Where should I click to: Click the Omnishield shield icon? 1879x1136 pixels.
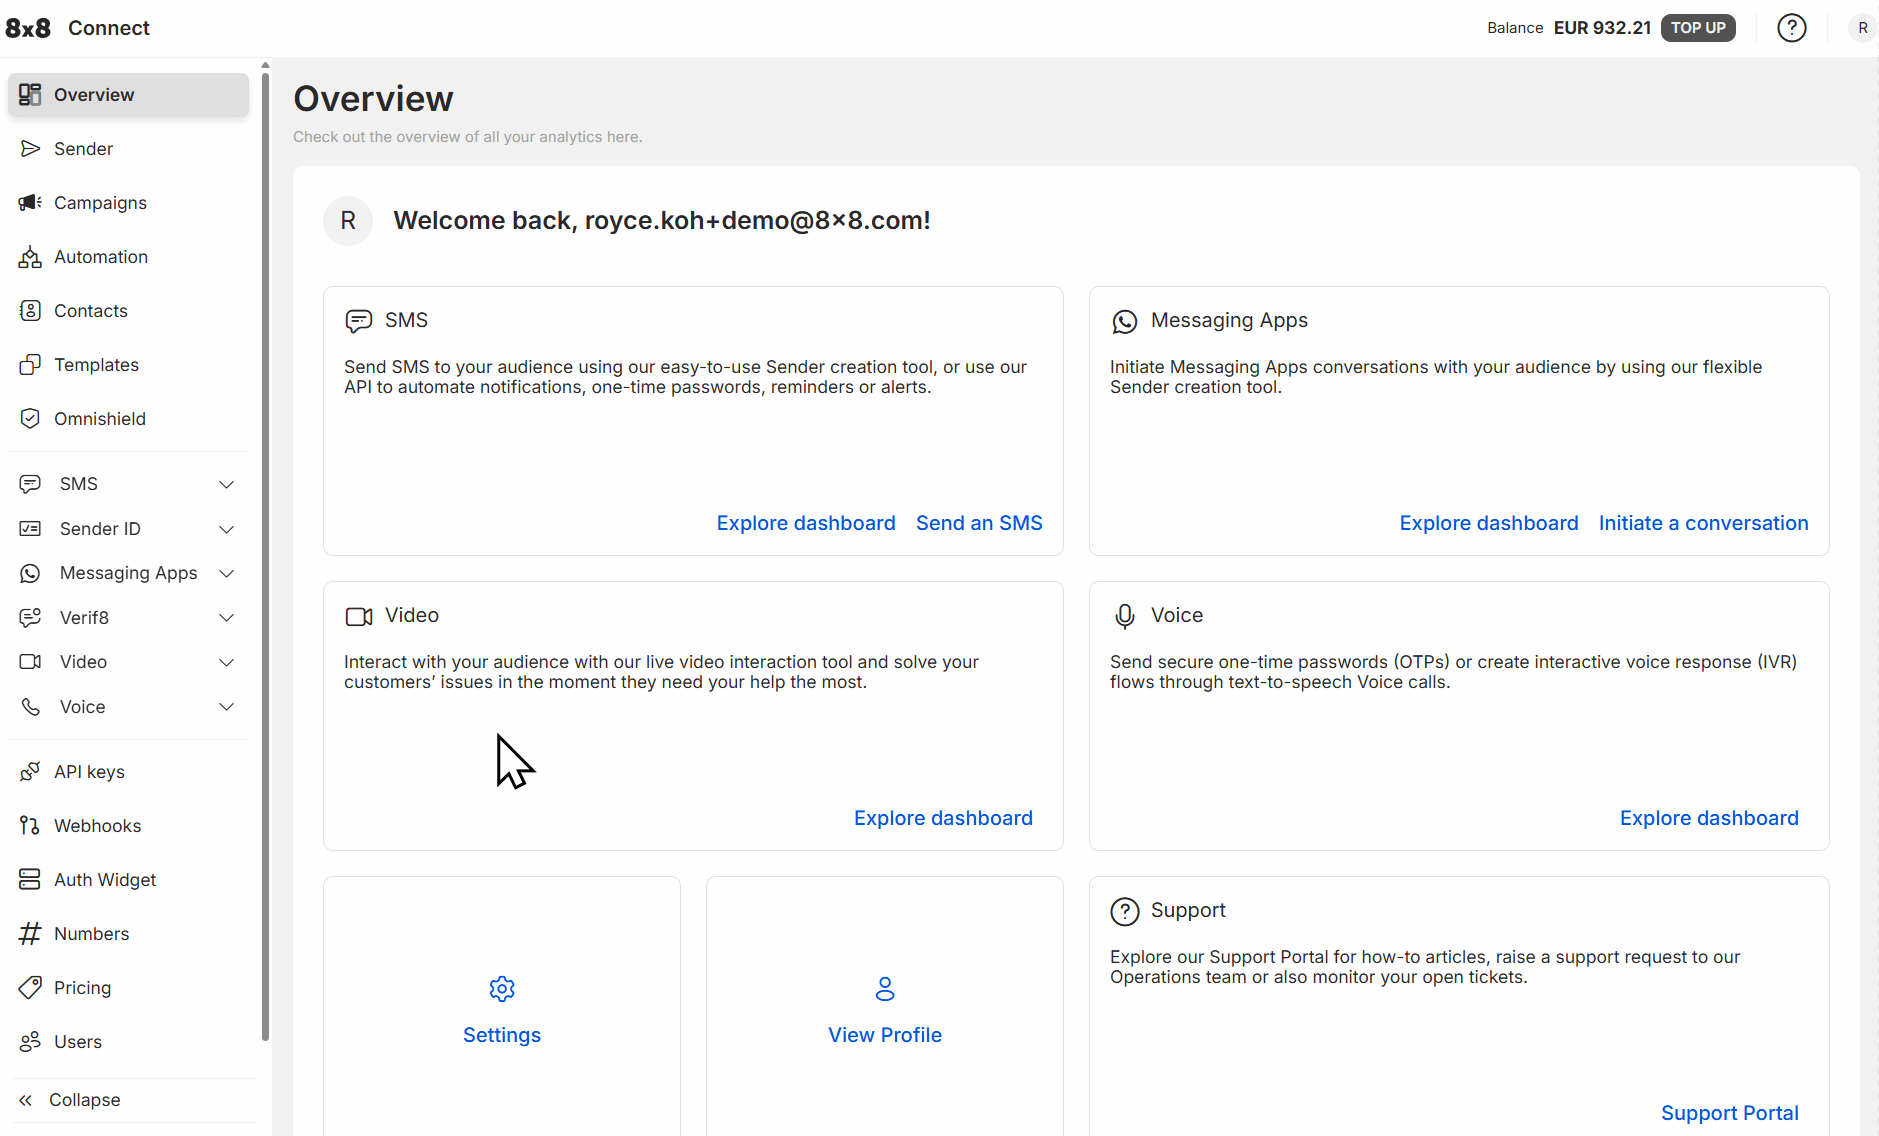tap(30, 419)
